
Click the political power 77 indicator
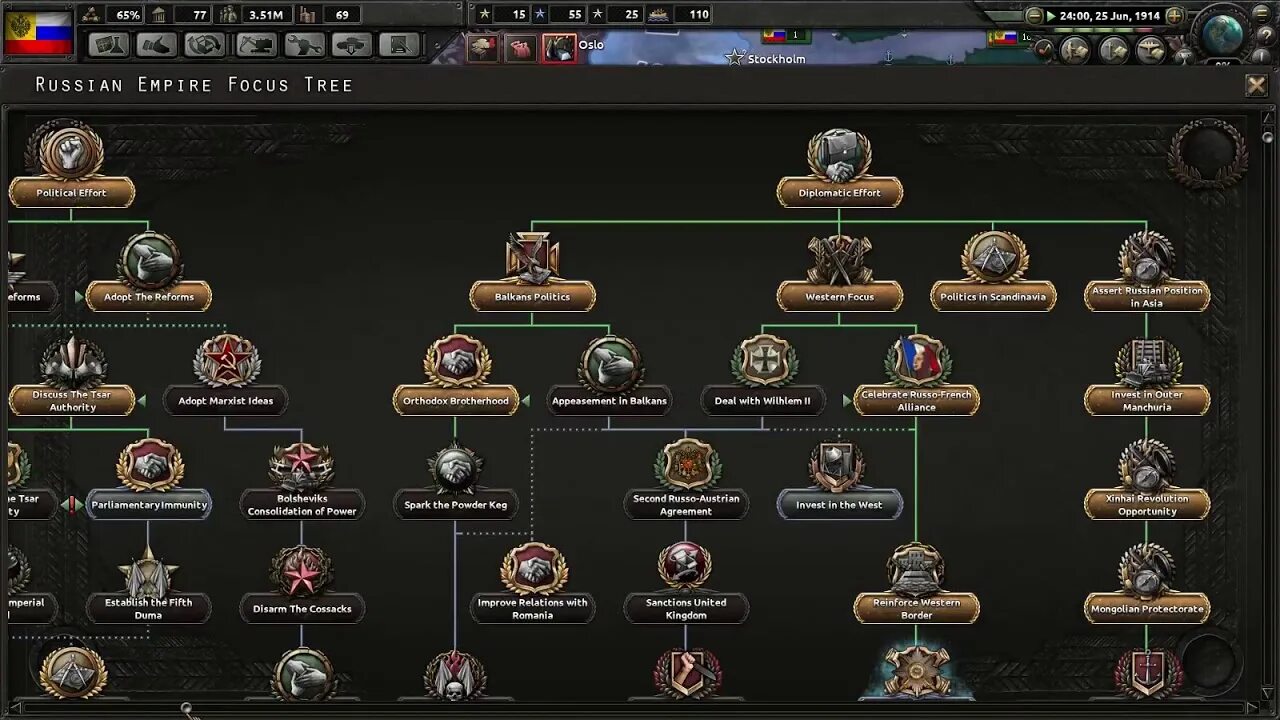tap(181, 15)
